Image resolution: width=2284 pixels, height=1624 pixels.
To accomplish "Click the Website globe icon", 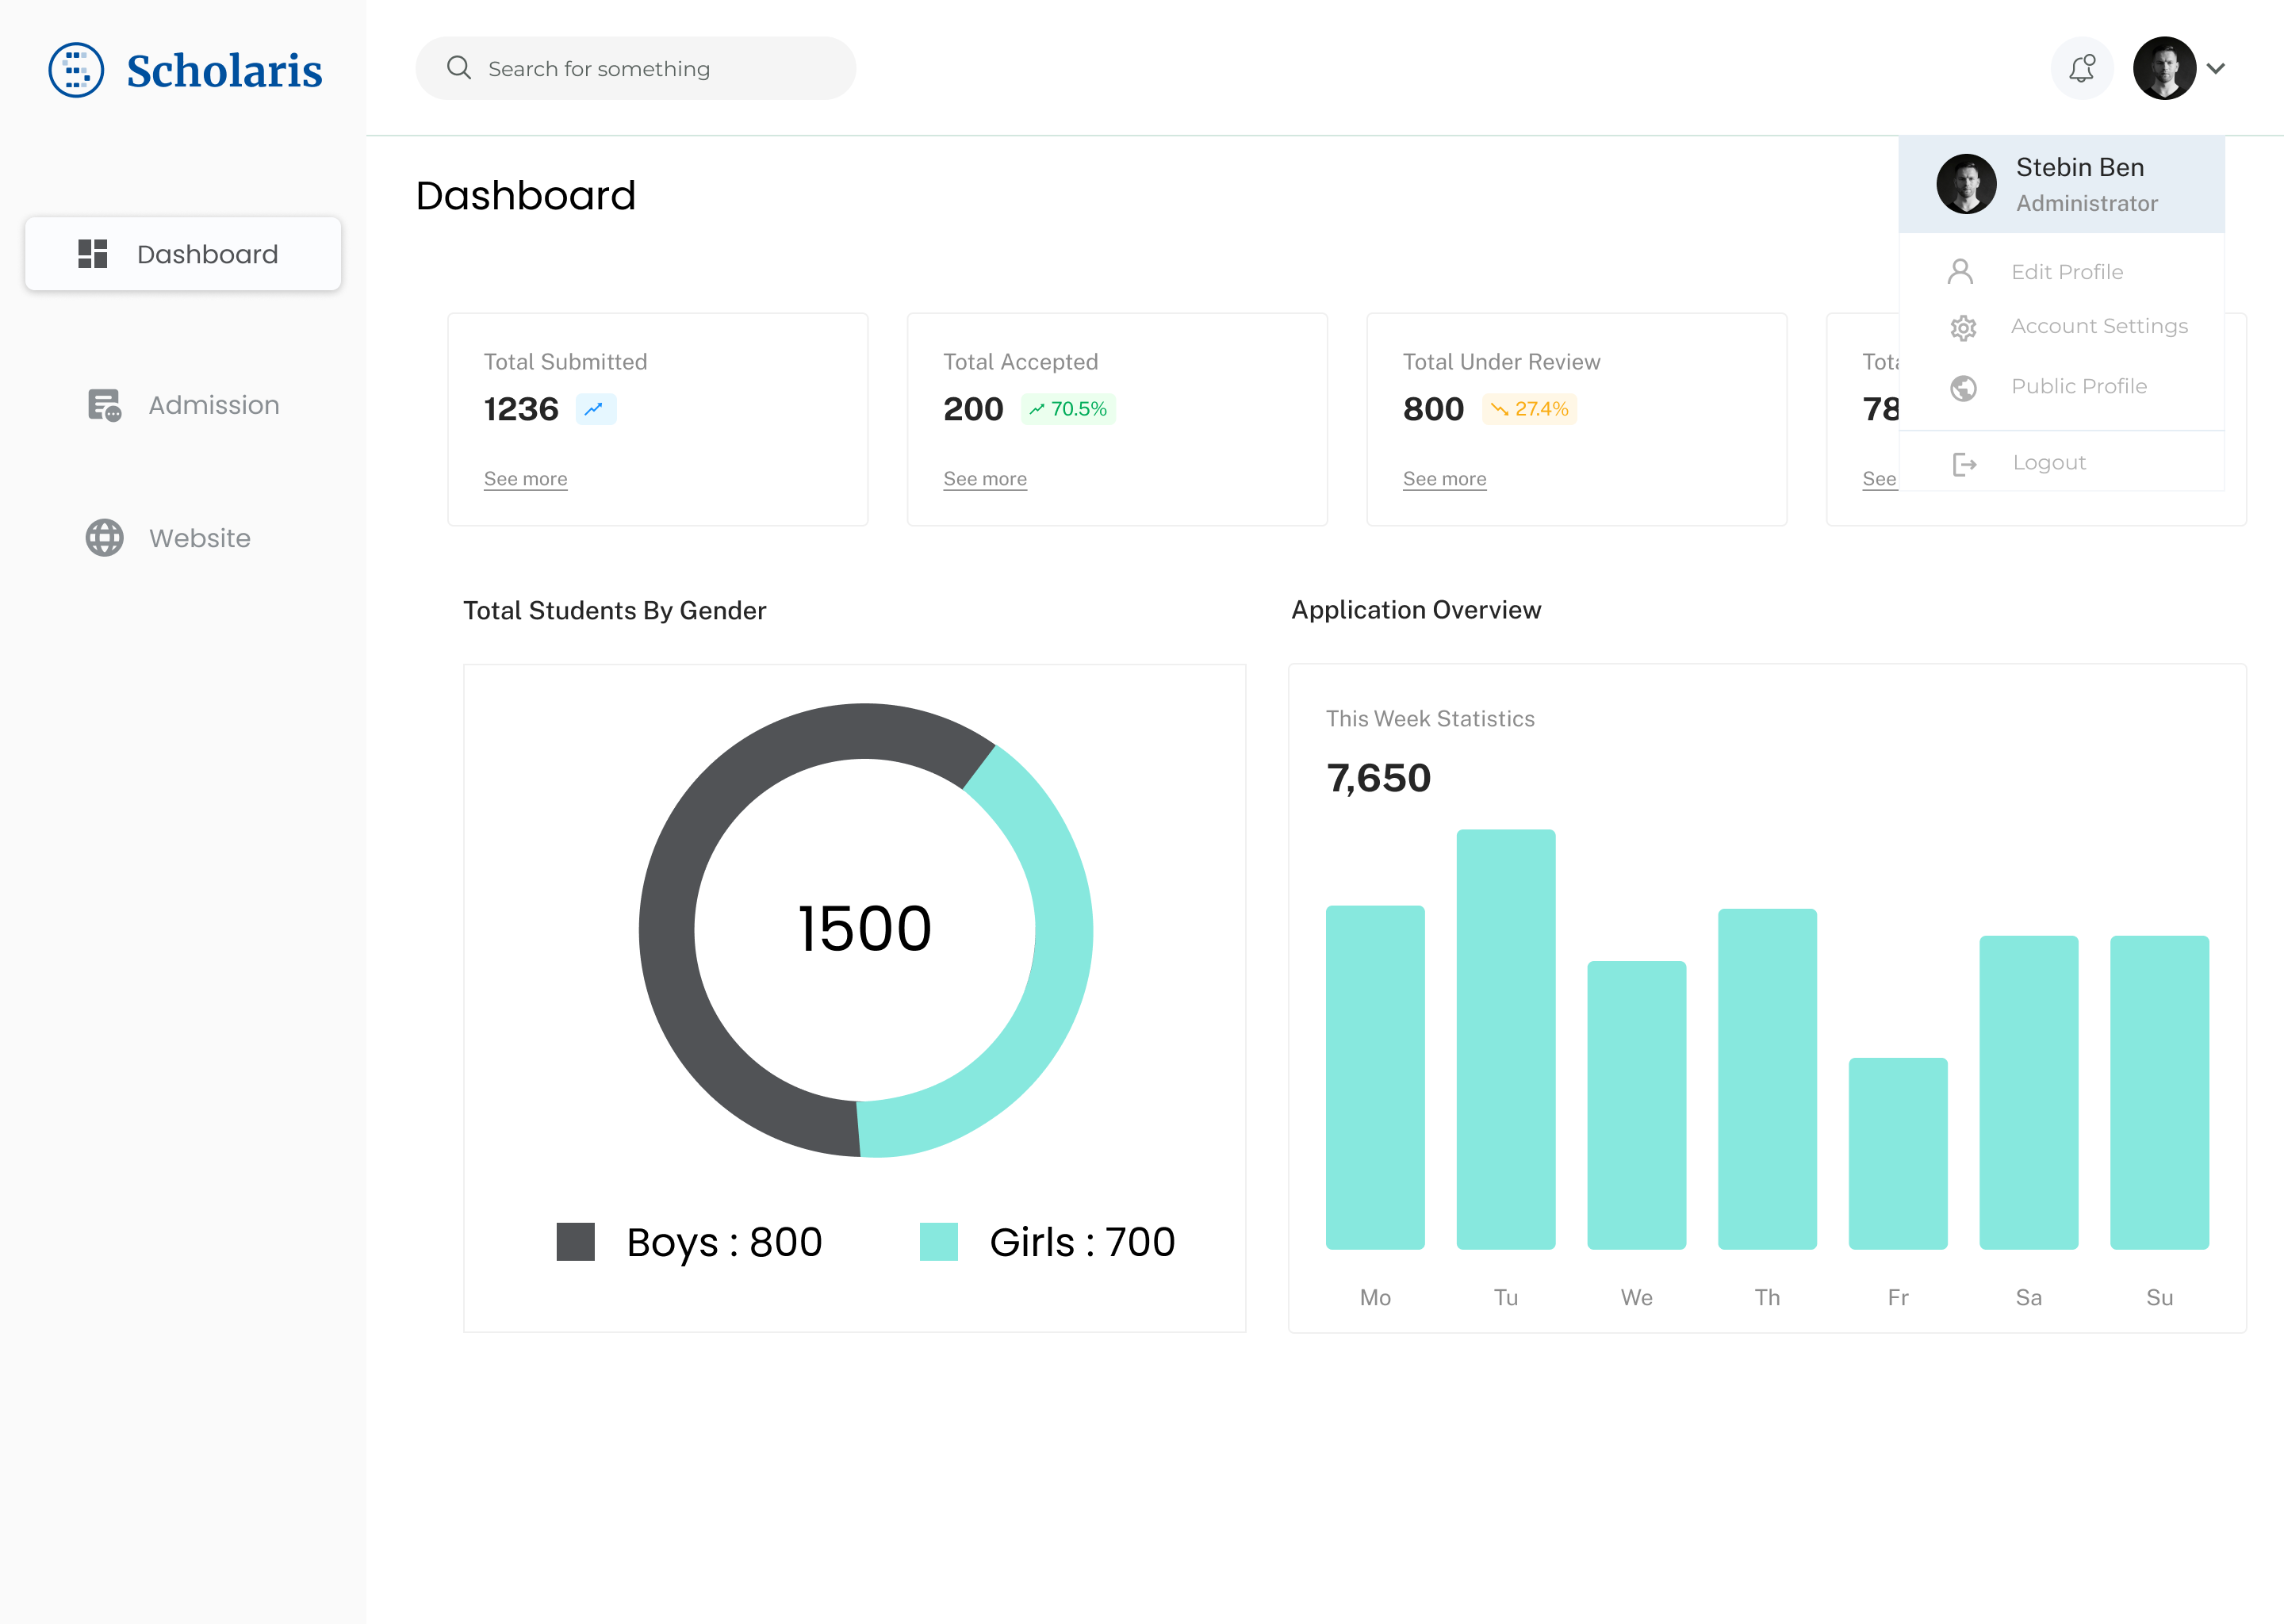I will click(x=104, y=538).
